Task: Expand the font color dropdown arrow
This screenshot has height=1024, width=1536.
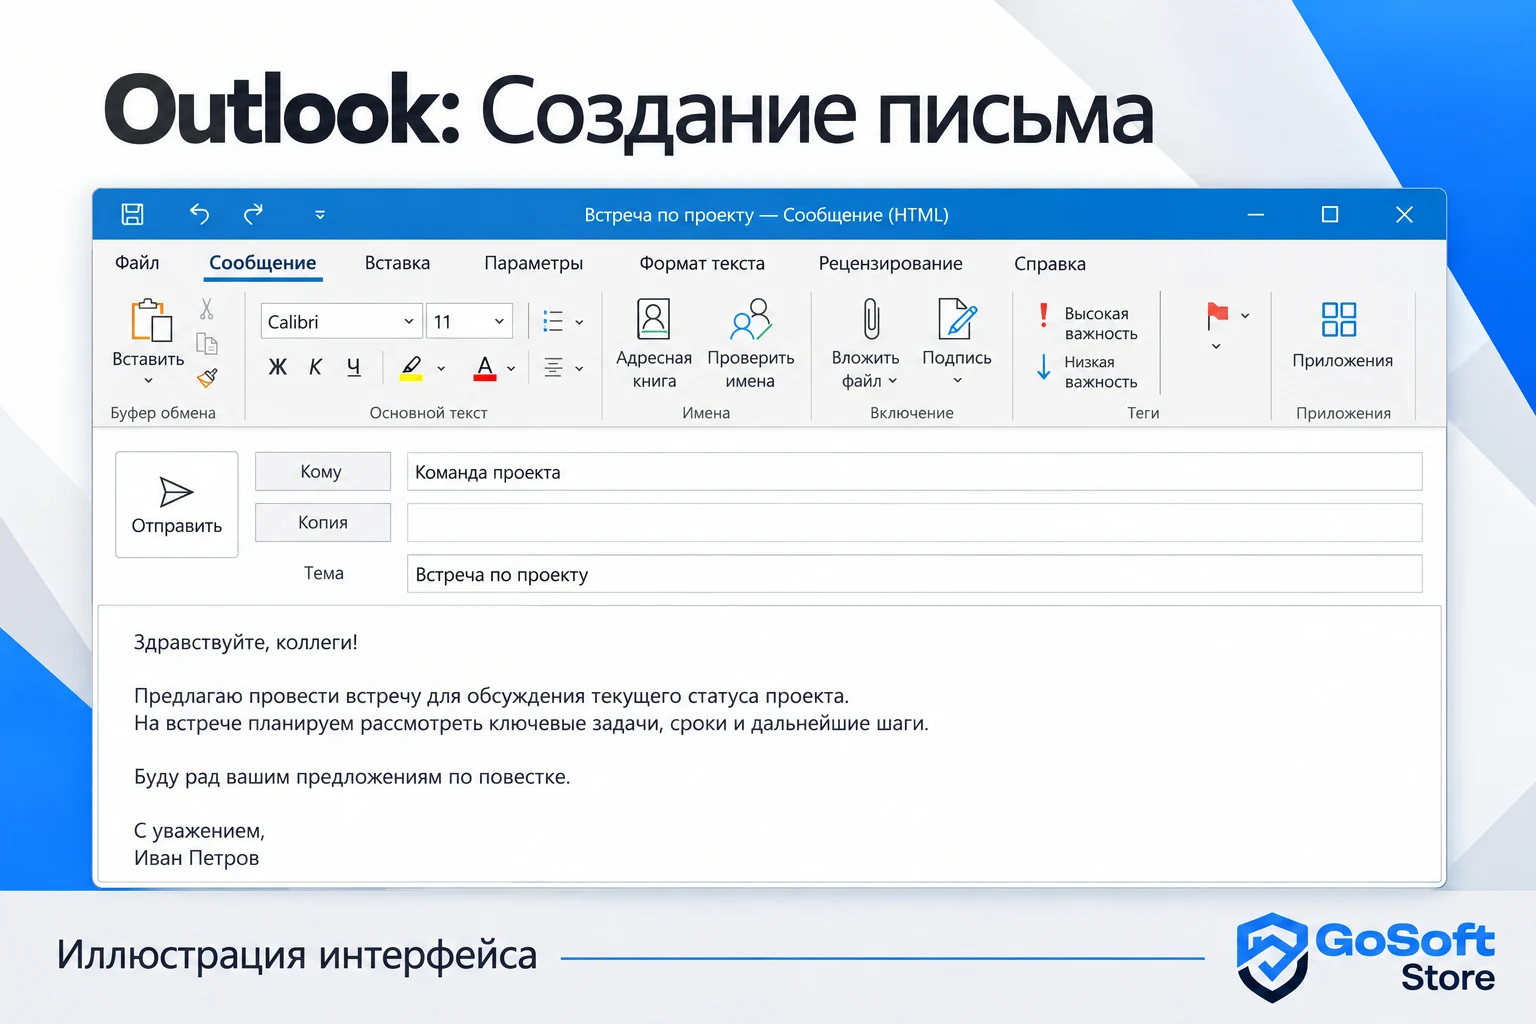Action: [511, 369]
